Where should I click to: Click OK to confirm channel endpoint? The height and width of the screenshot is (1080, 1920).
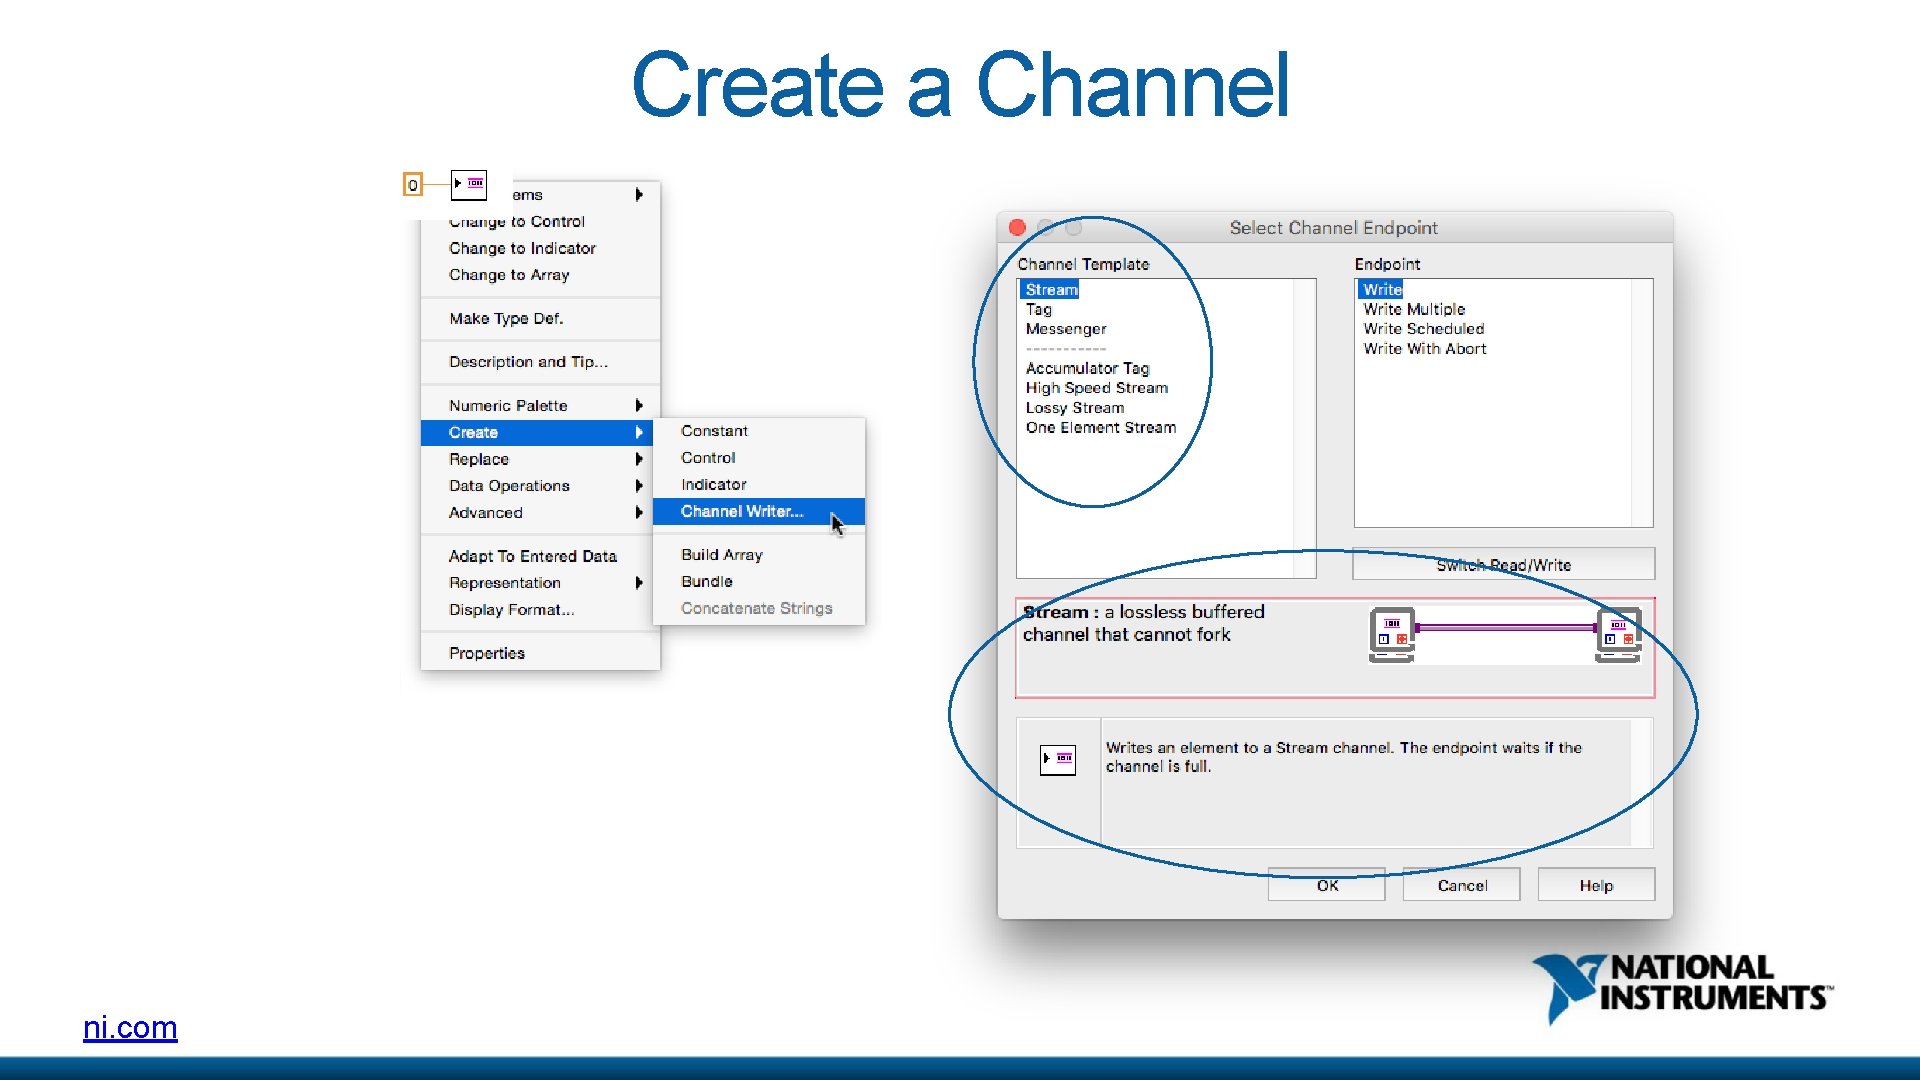pyautogui.click(x=1326, y=884)
